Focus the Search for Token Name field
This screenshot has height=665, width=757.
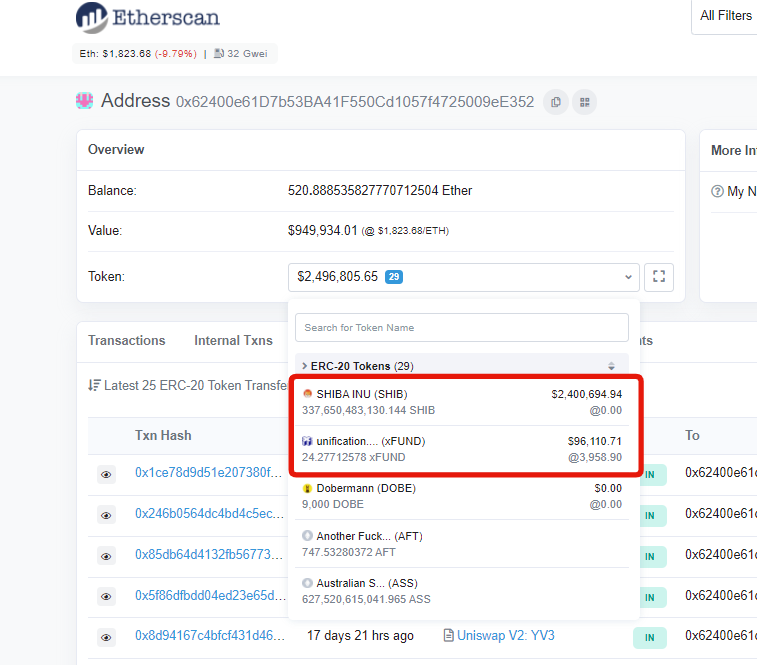coord(462,327)
